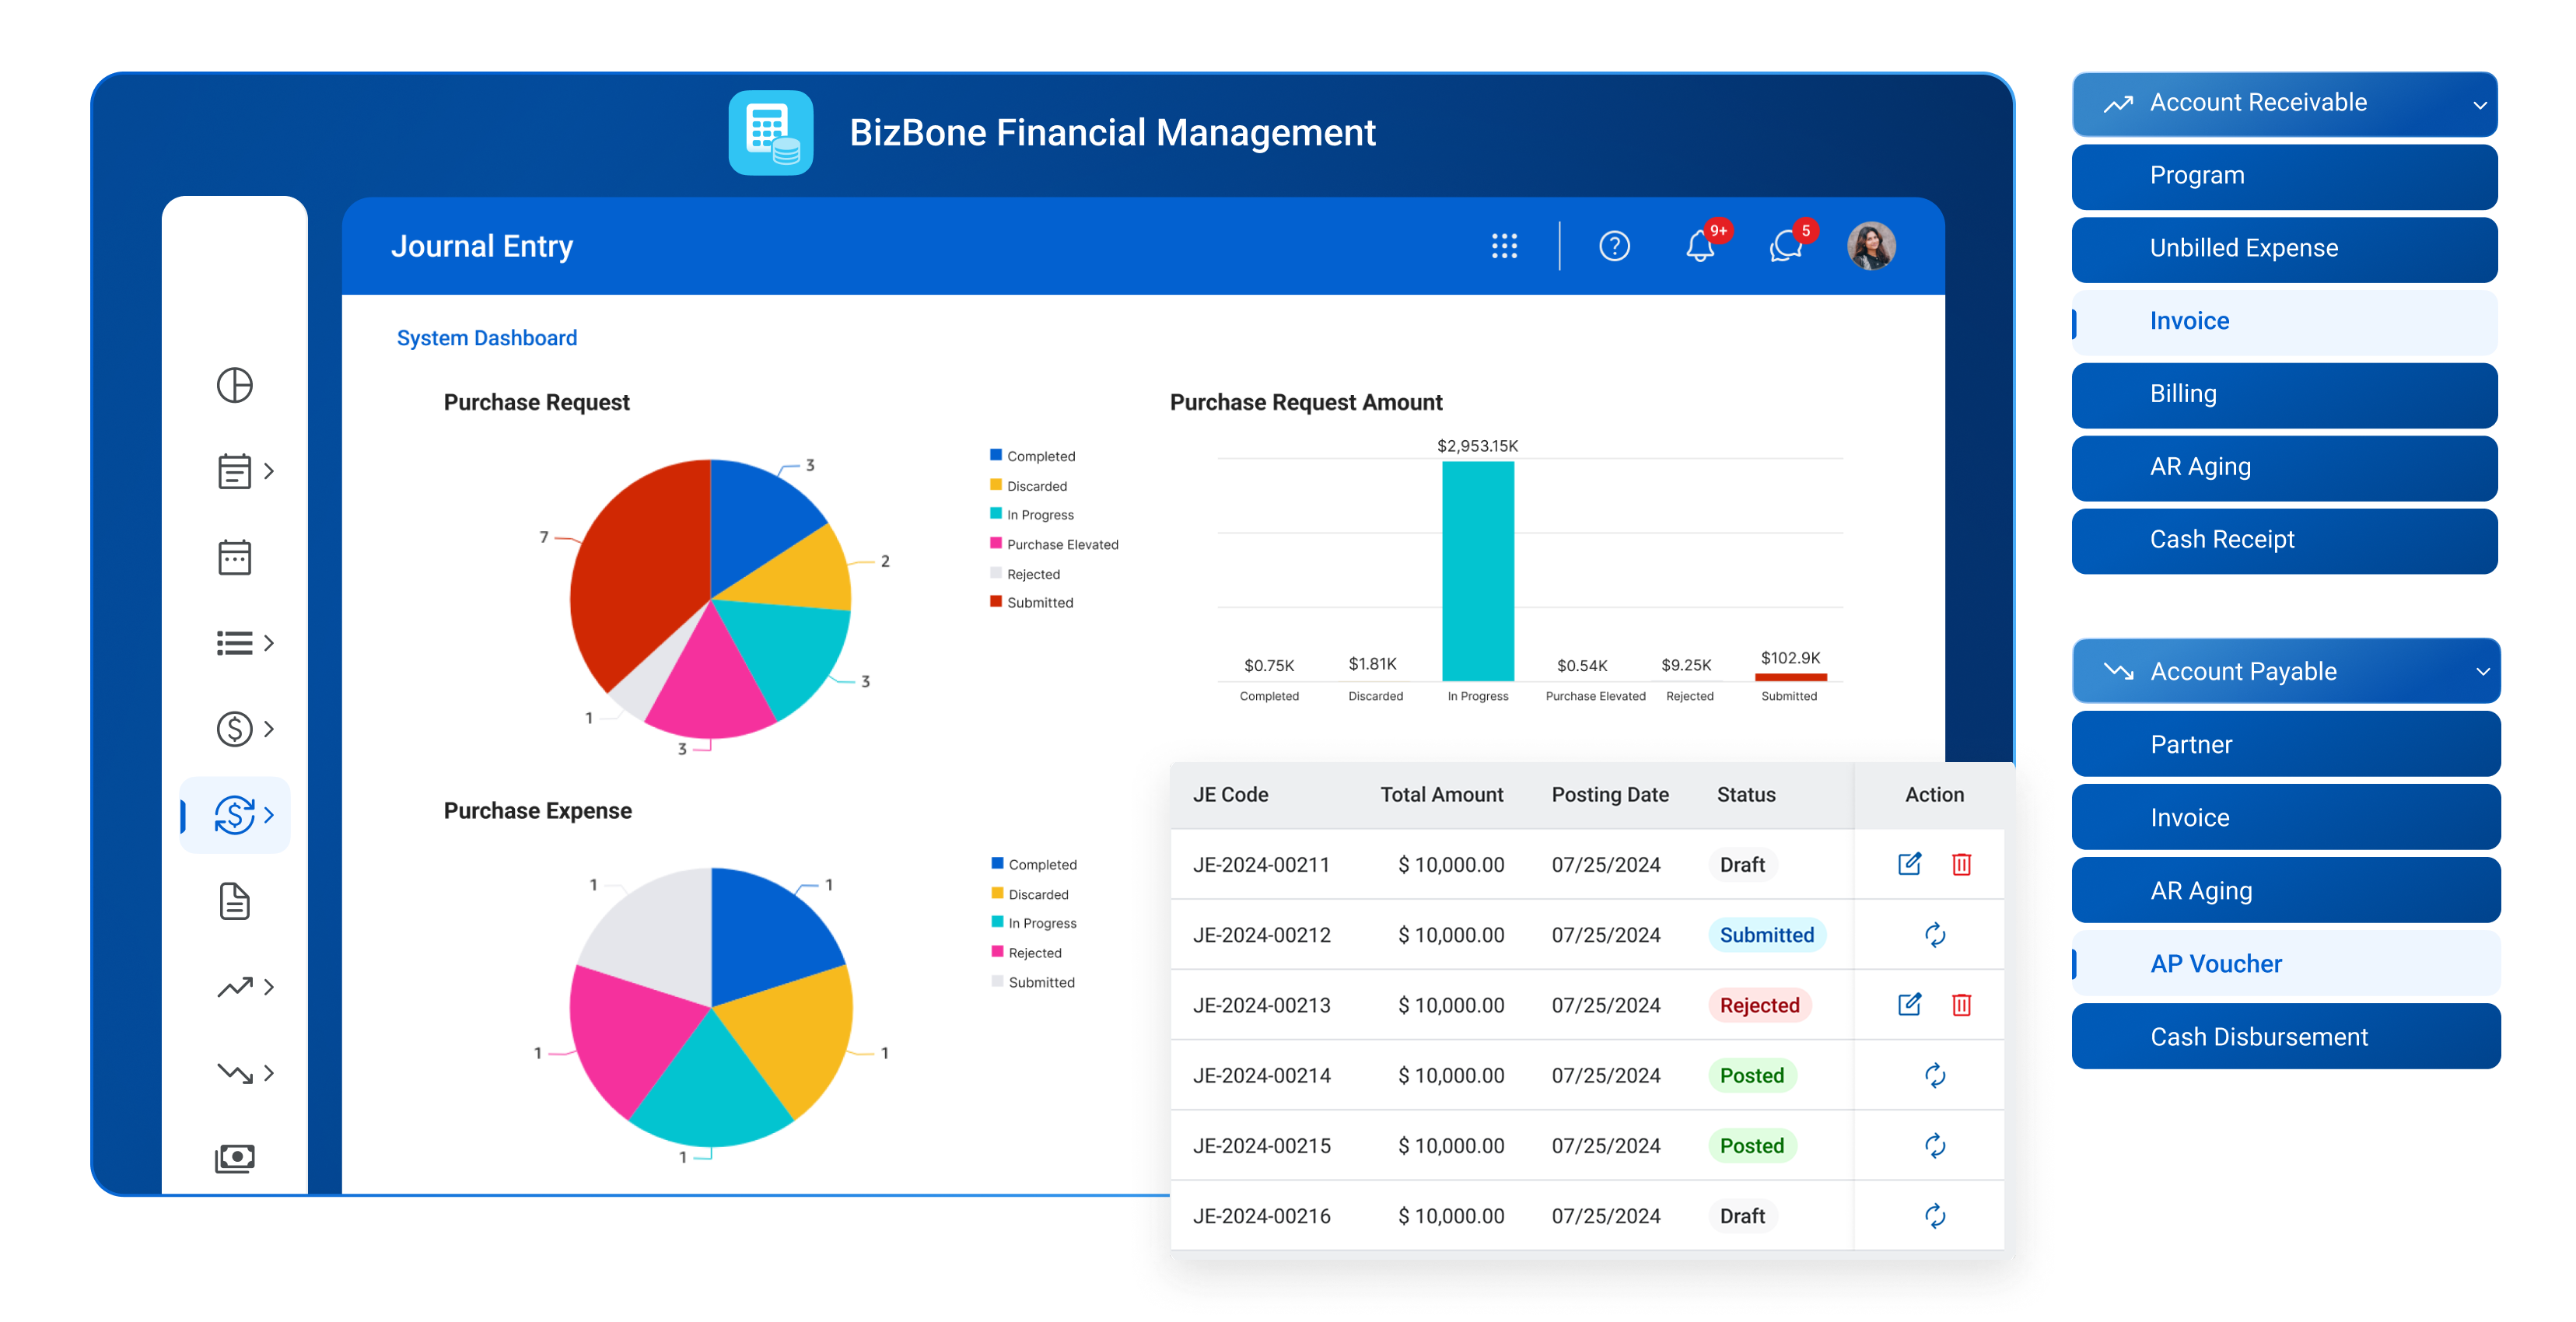
Task: Collapse the Account Receivable menu arrow
Action: [2479, 104]
